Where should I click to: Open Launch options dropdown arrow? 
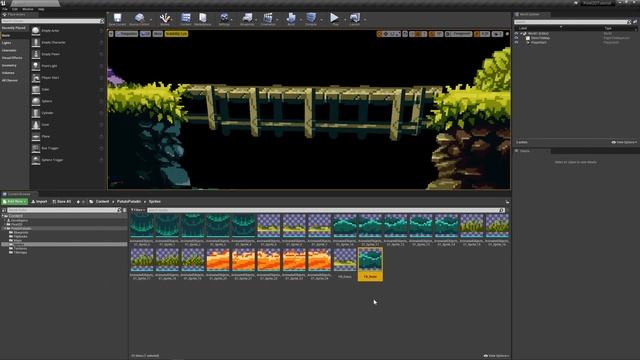point(364,19)
